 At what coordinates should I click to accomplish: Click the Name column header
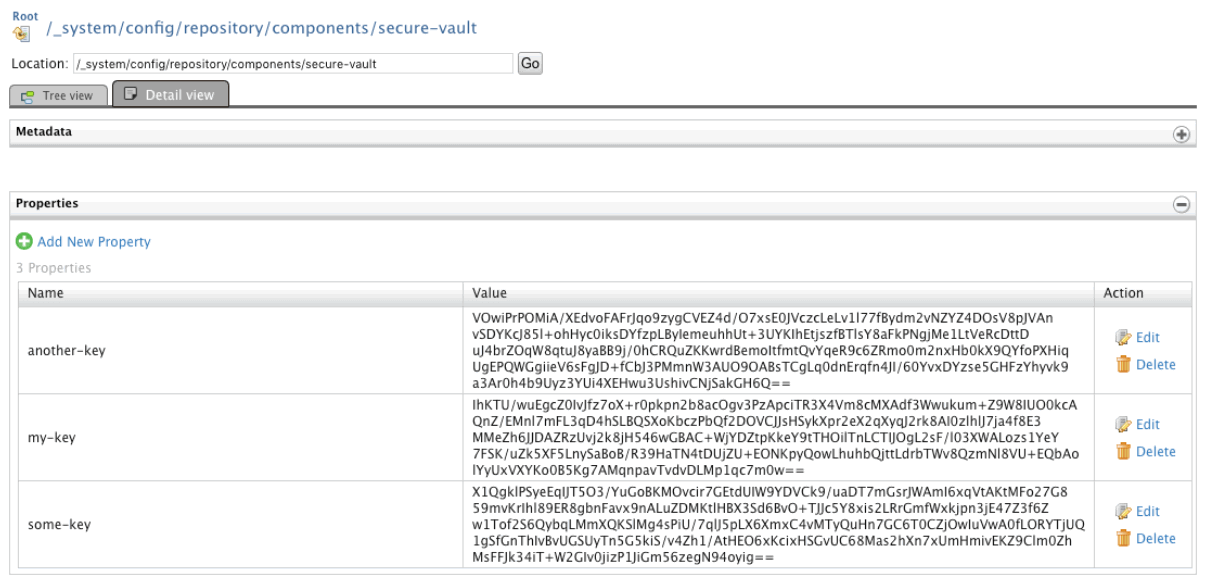click(45, 293)
